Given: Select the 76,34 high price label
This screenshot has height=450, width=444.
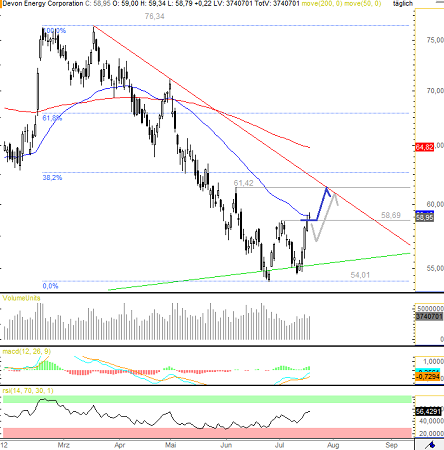Looking at the screenshot, I should (154, 16).
